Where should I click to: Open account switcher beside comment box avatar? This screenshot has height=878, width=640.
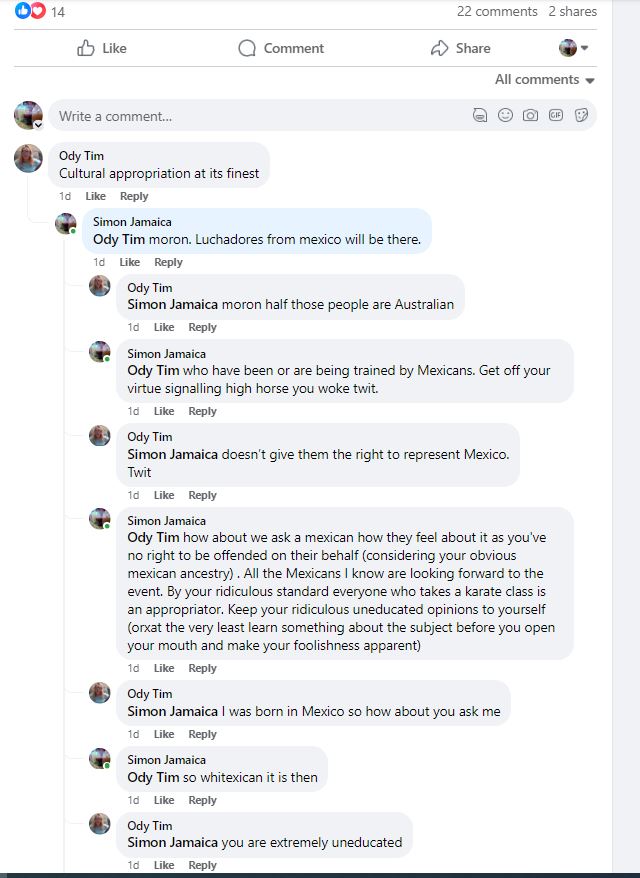point(38,125)
